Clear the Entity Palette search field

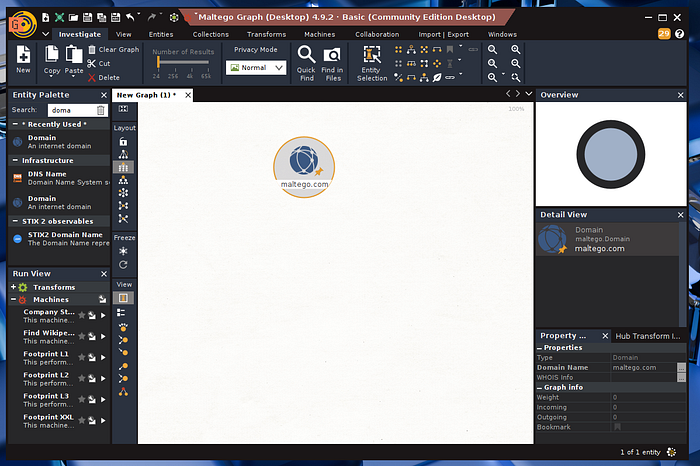pyautogui.click(x=100, y=110)
